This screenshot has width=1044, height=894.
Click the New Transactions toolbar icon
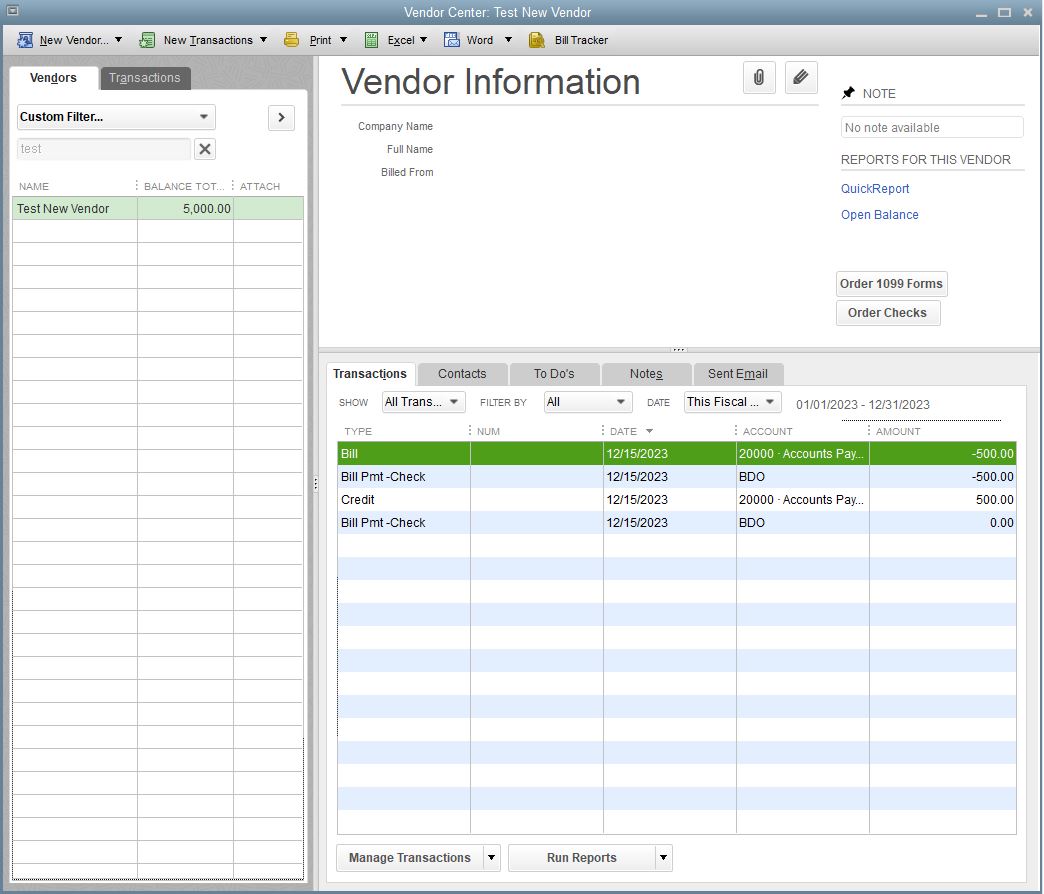pyautogui.click(x=147, y=40)
